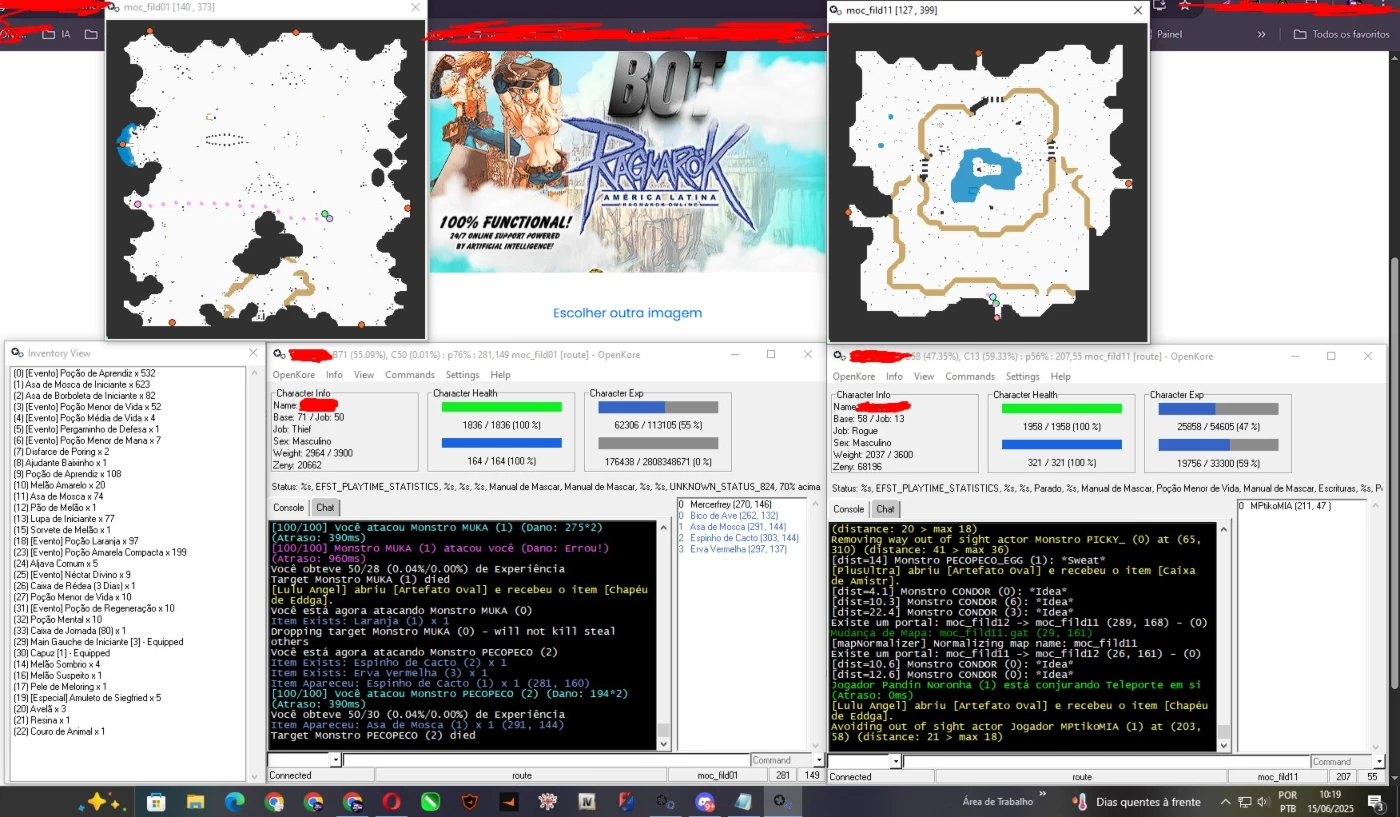Image resolution: width=1400 pixels, height=817 pixels.
Task: Select 'Caixa de Jornada (80) x 1' in inventory
Action: [70, 631]
